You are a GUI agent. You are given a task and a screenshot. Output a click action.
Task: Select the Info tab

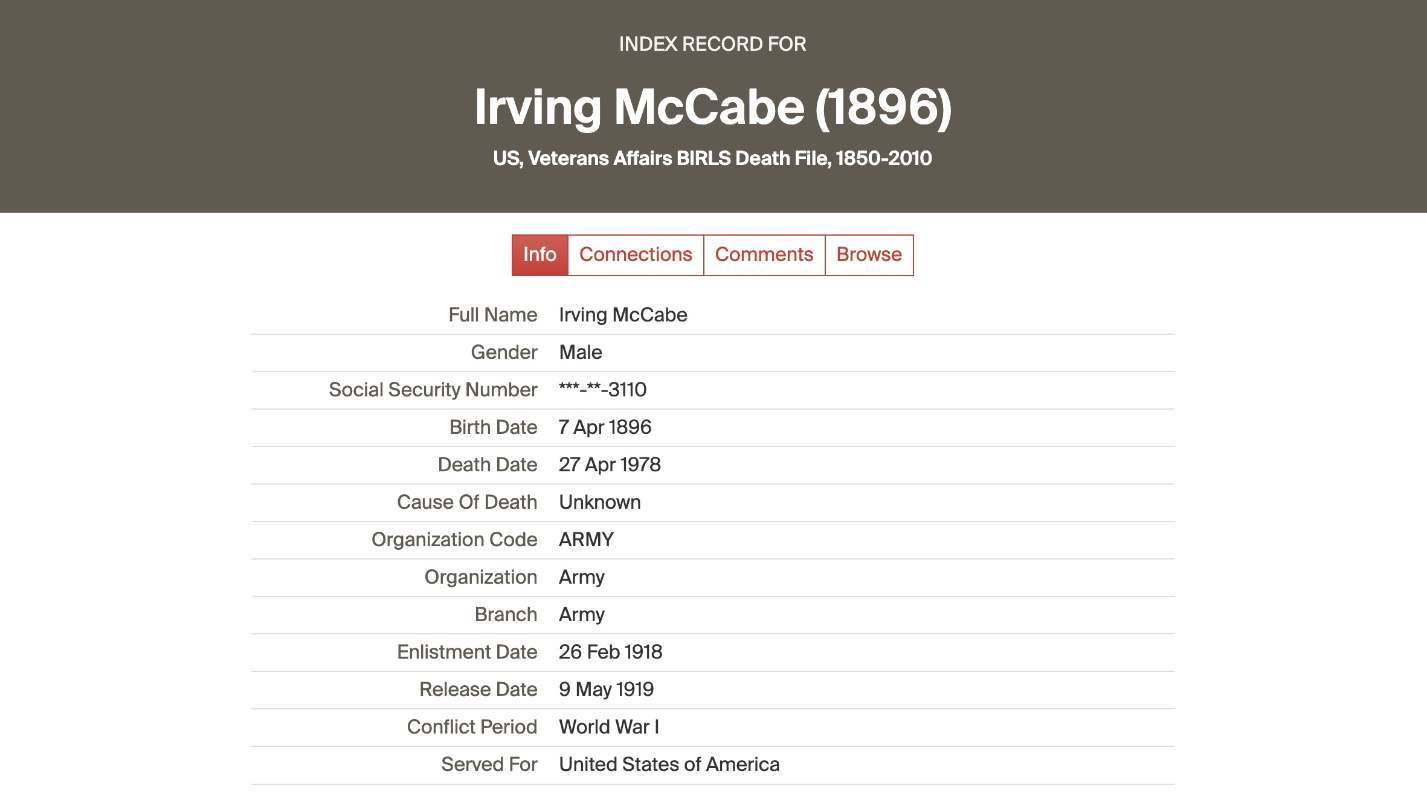[540, 255]
